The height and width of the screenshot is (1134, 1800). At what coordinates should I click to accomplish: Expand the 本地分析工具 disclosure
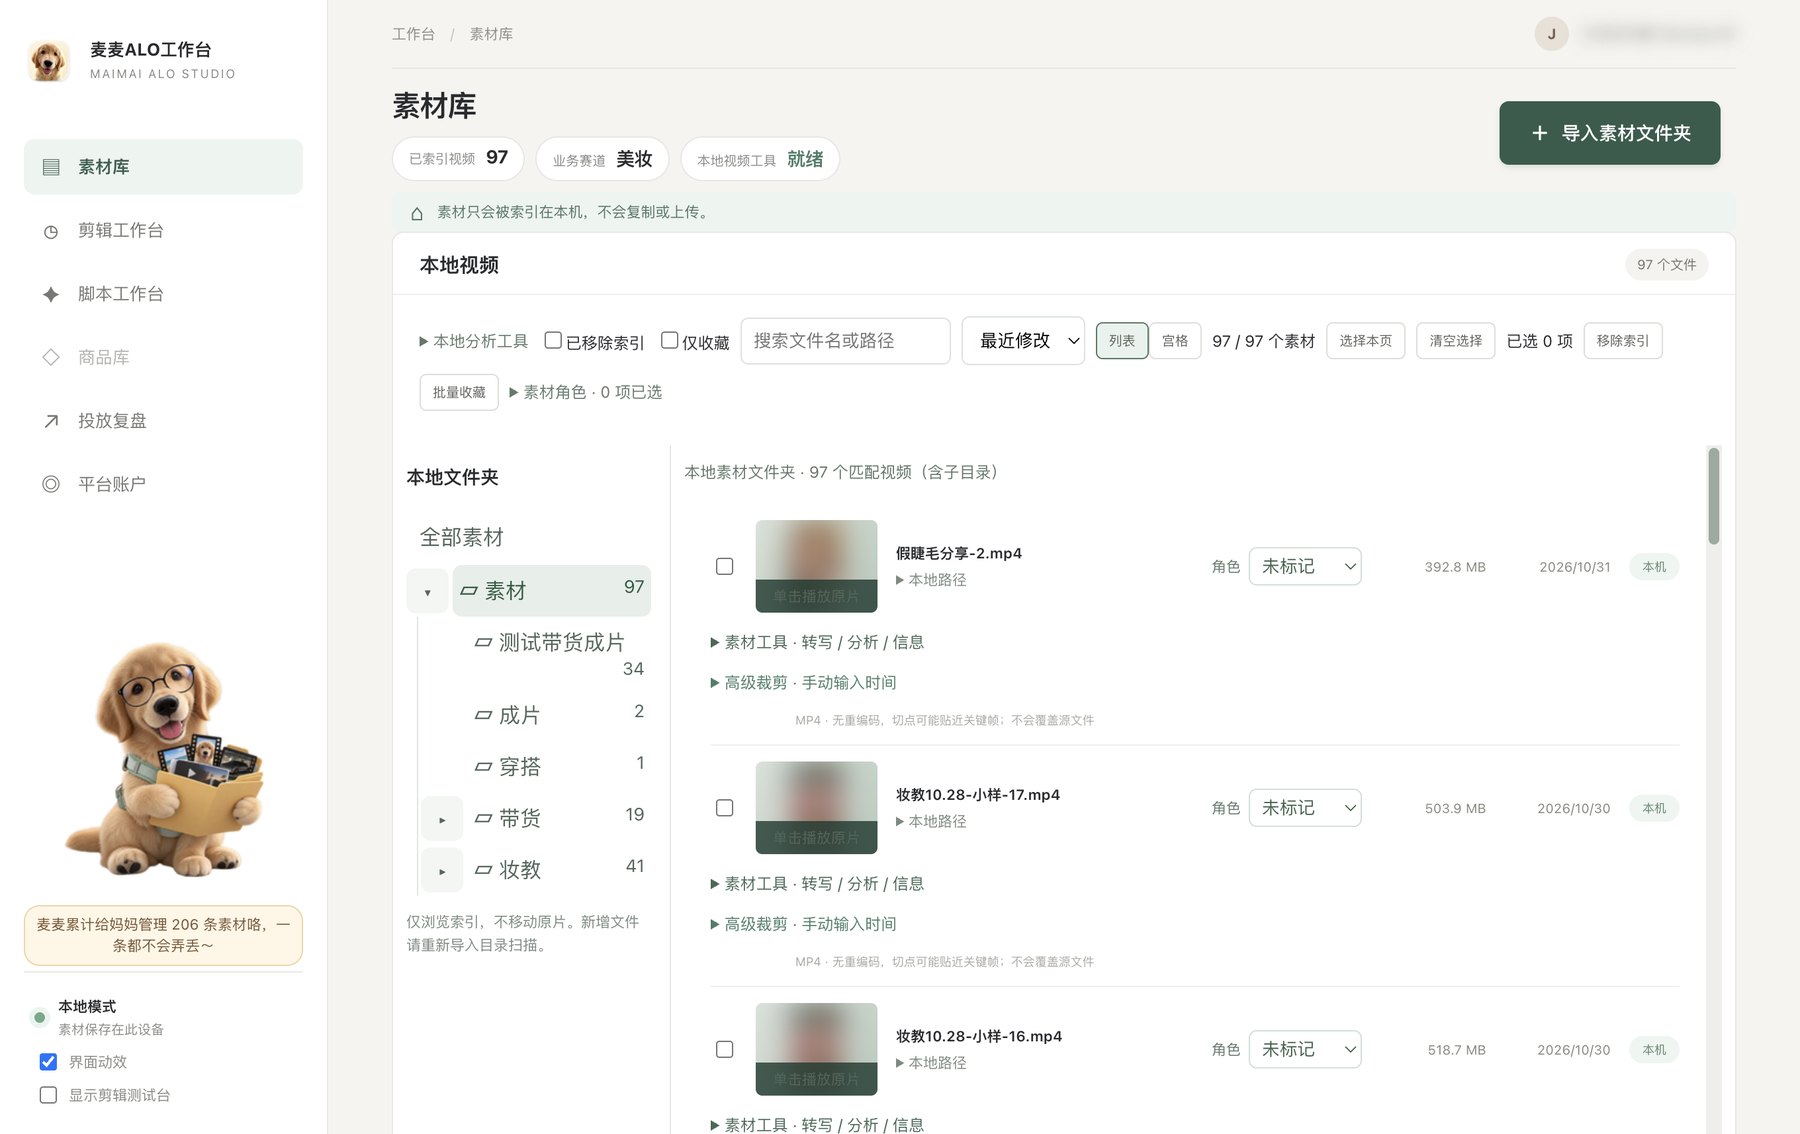473,341
